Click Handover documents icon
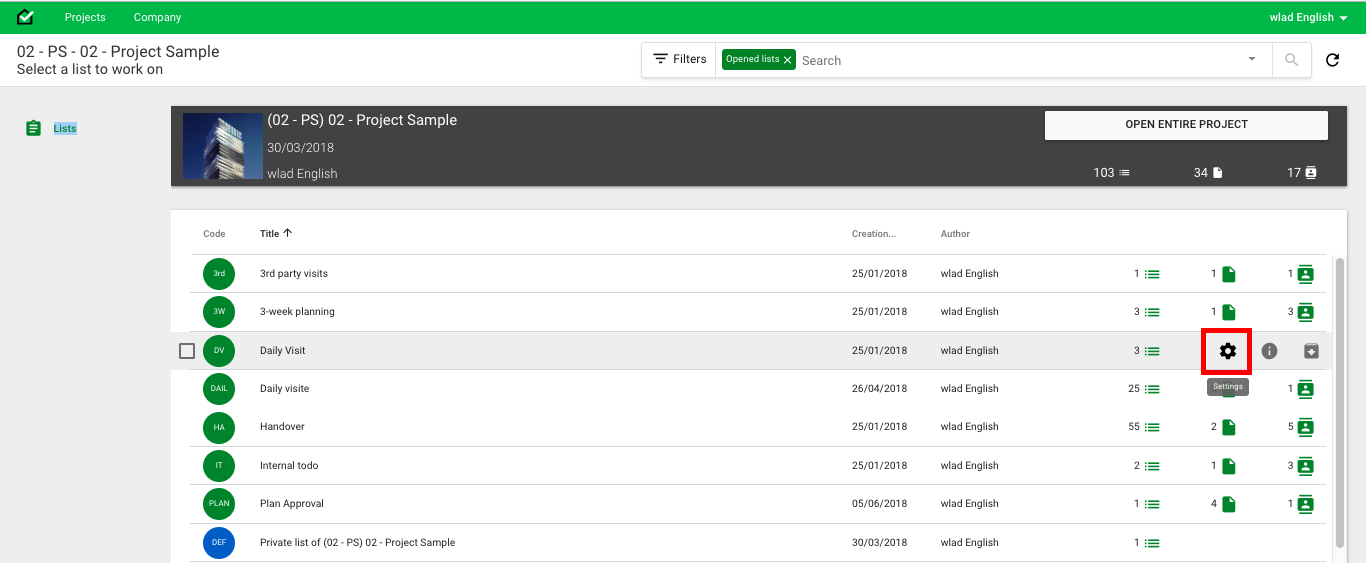This screenshot has height=563, width=1366. coord(1229,427)
